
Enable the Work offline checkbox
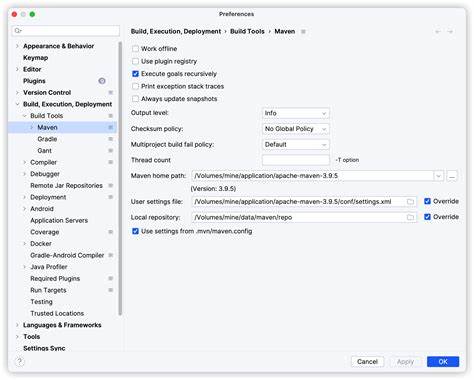coord(135,49)
